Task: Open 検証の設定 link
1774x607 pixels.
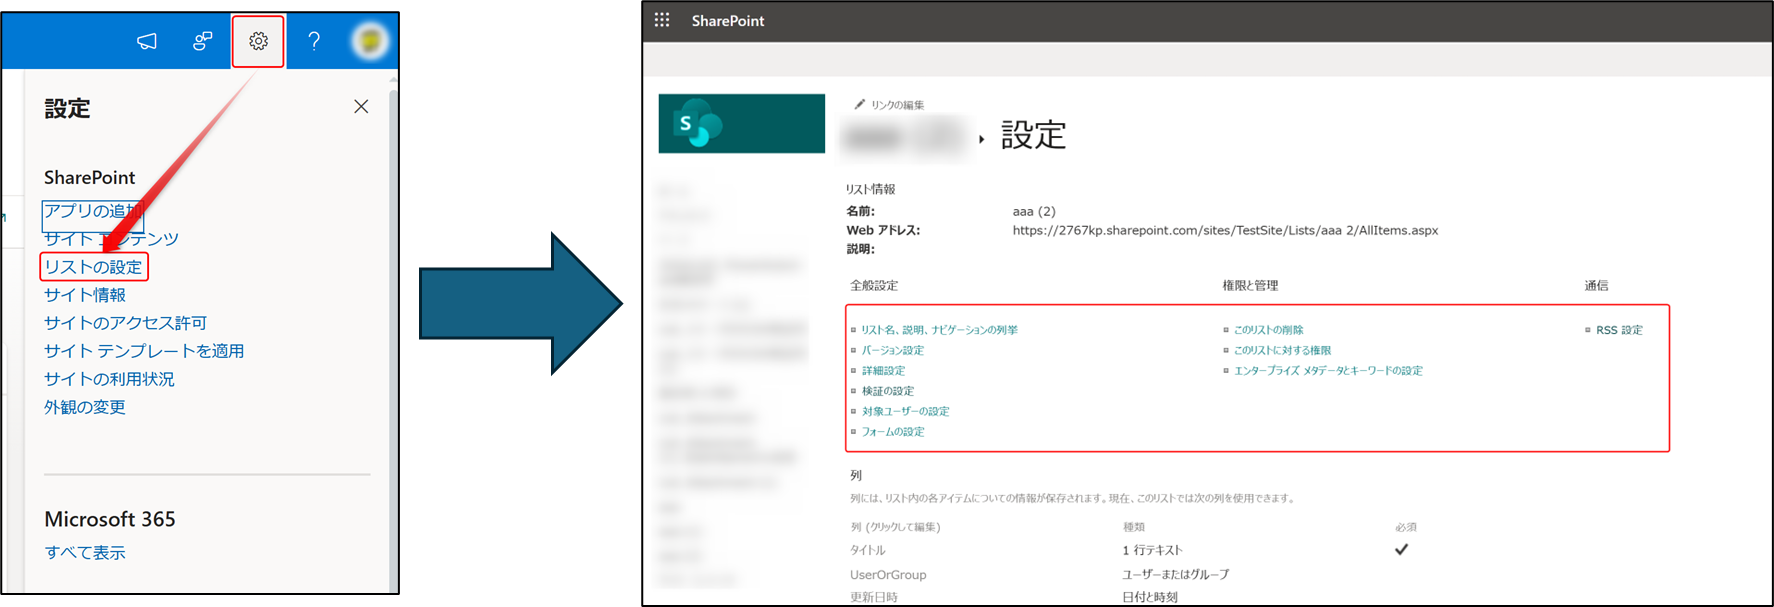Action: pyautogui.click(x=888, y=391)
